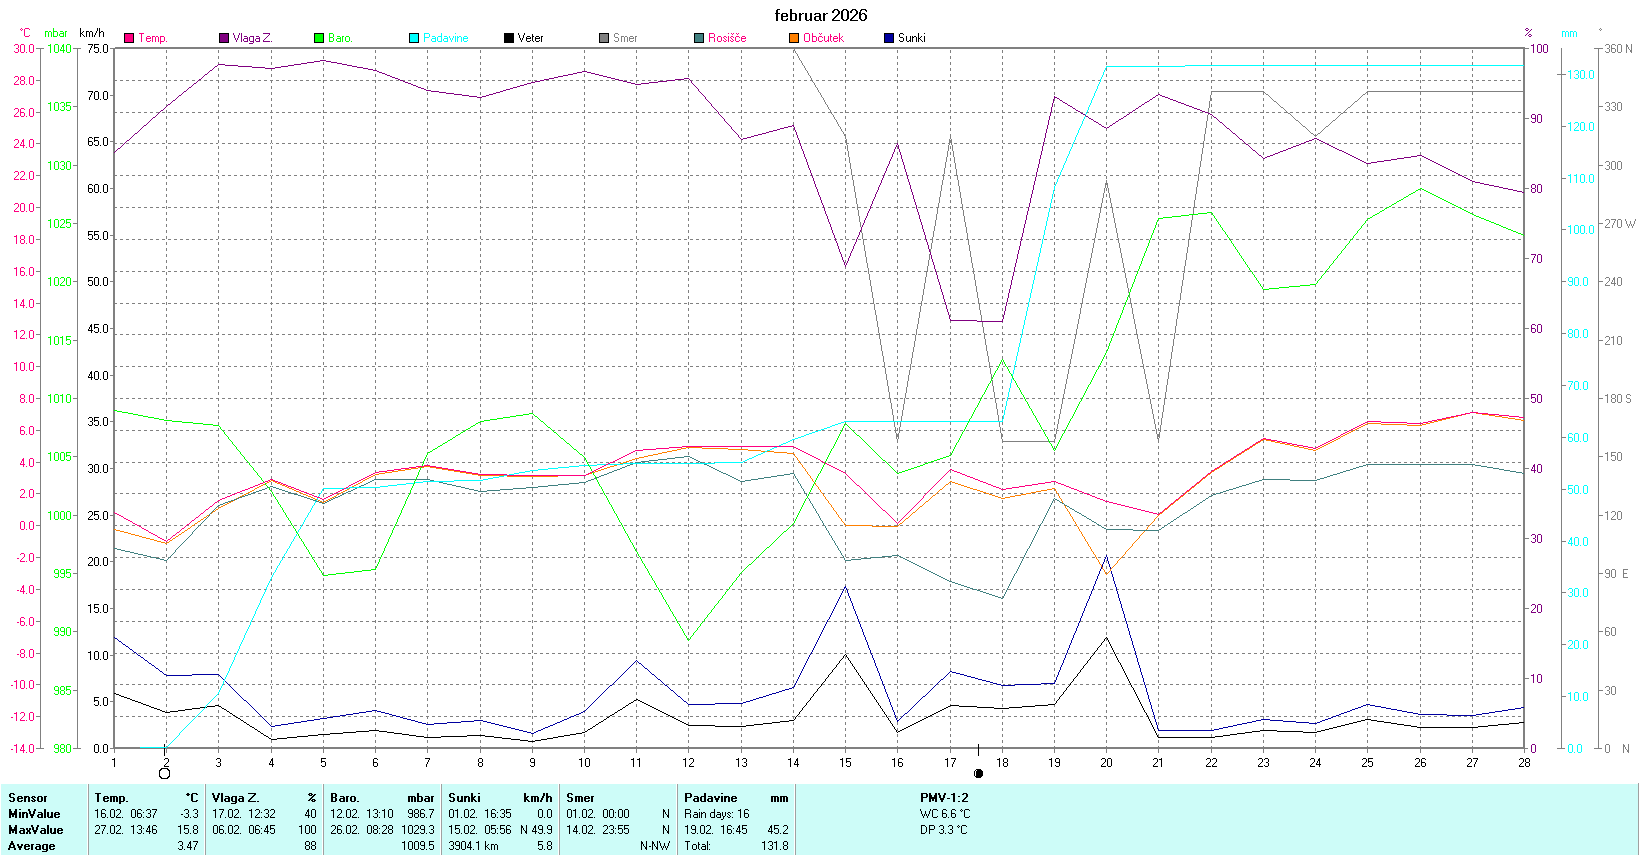Viewport: 1639px width, 855px height.
Task: Click the new moon symbol near day 18
Action: tap(978, 773)
